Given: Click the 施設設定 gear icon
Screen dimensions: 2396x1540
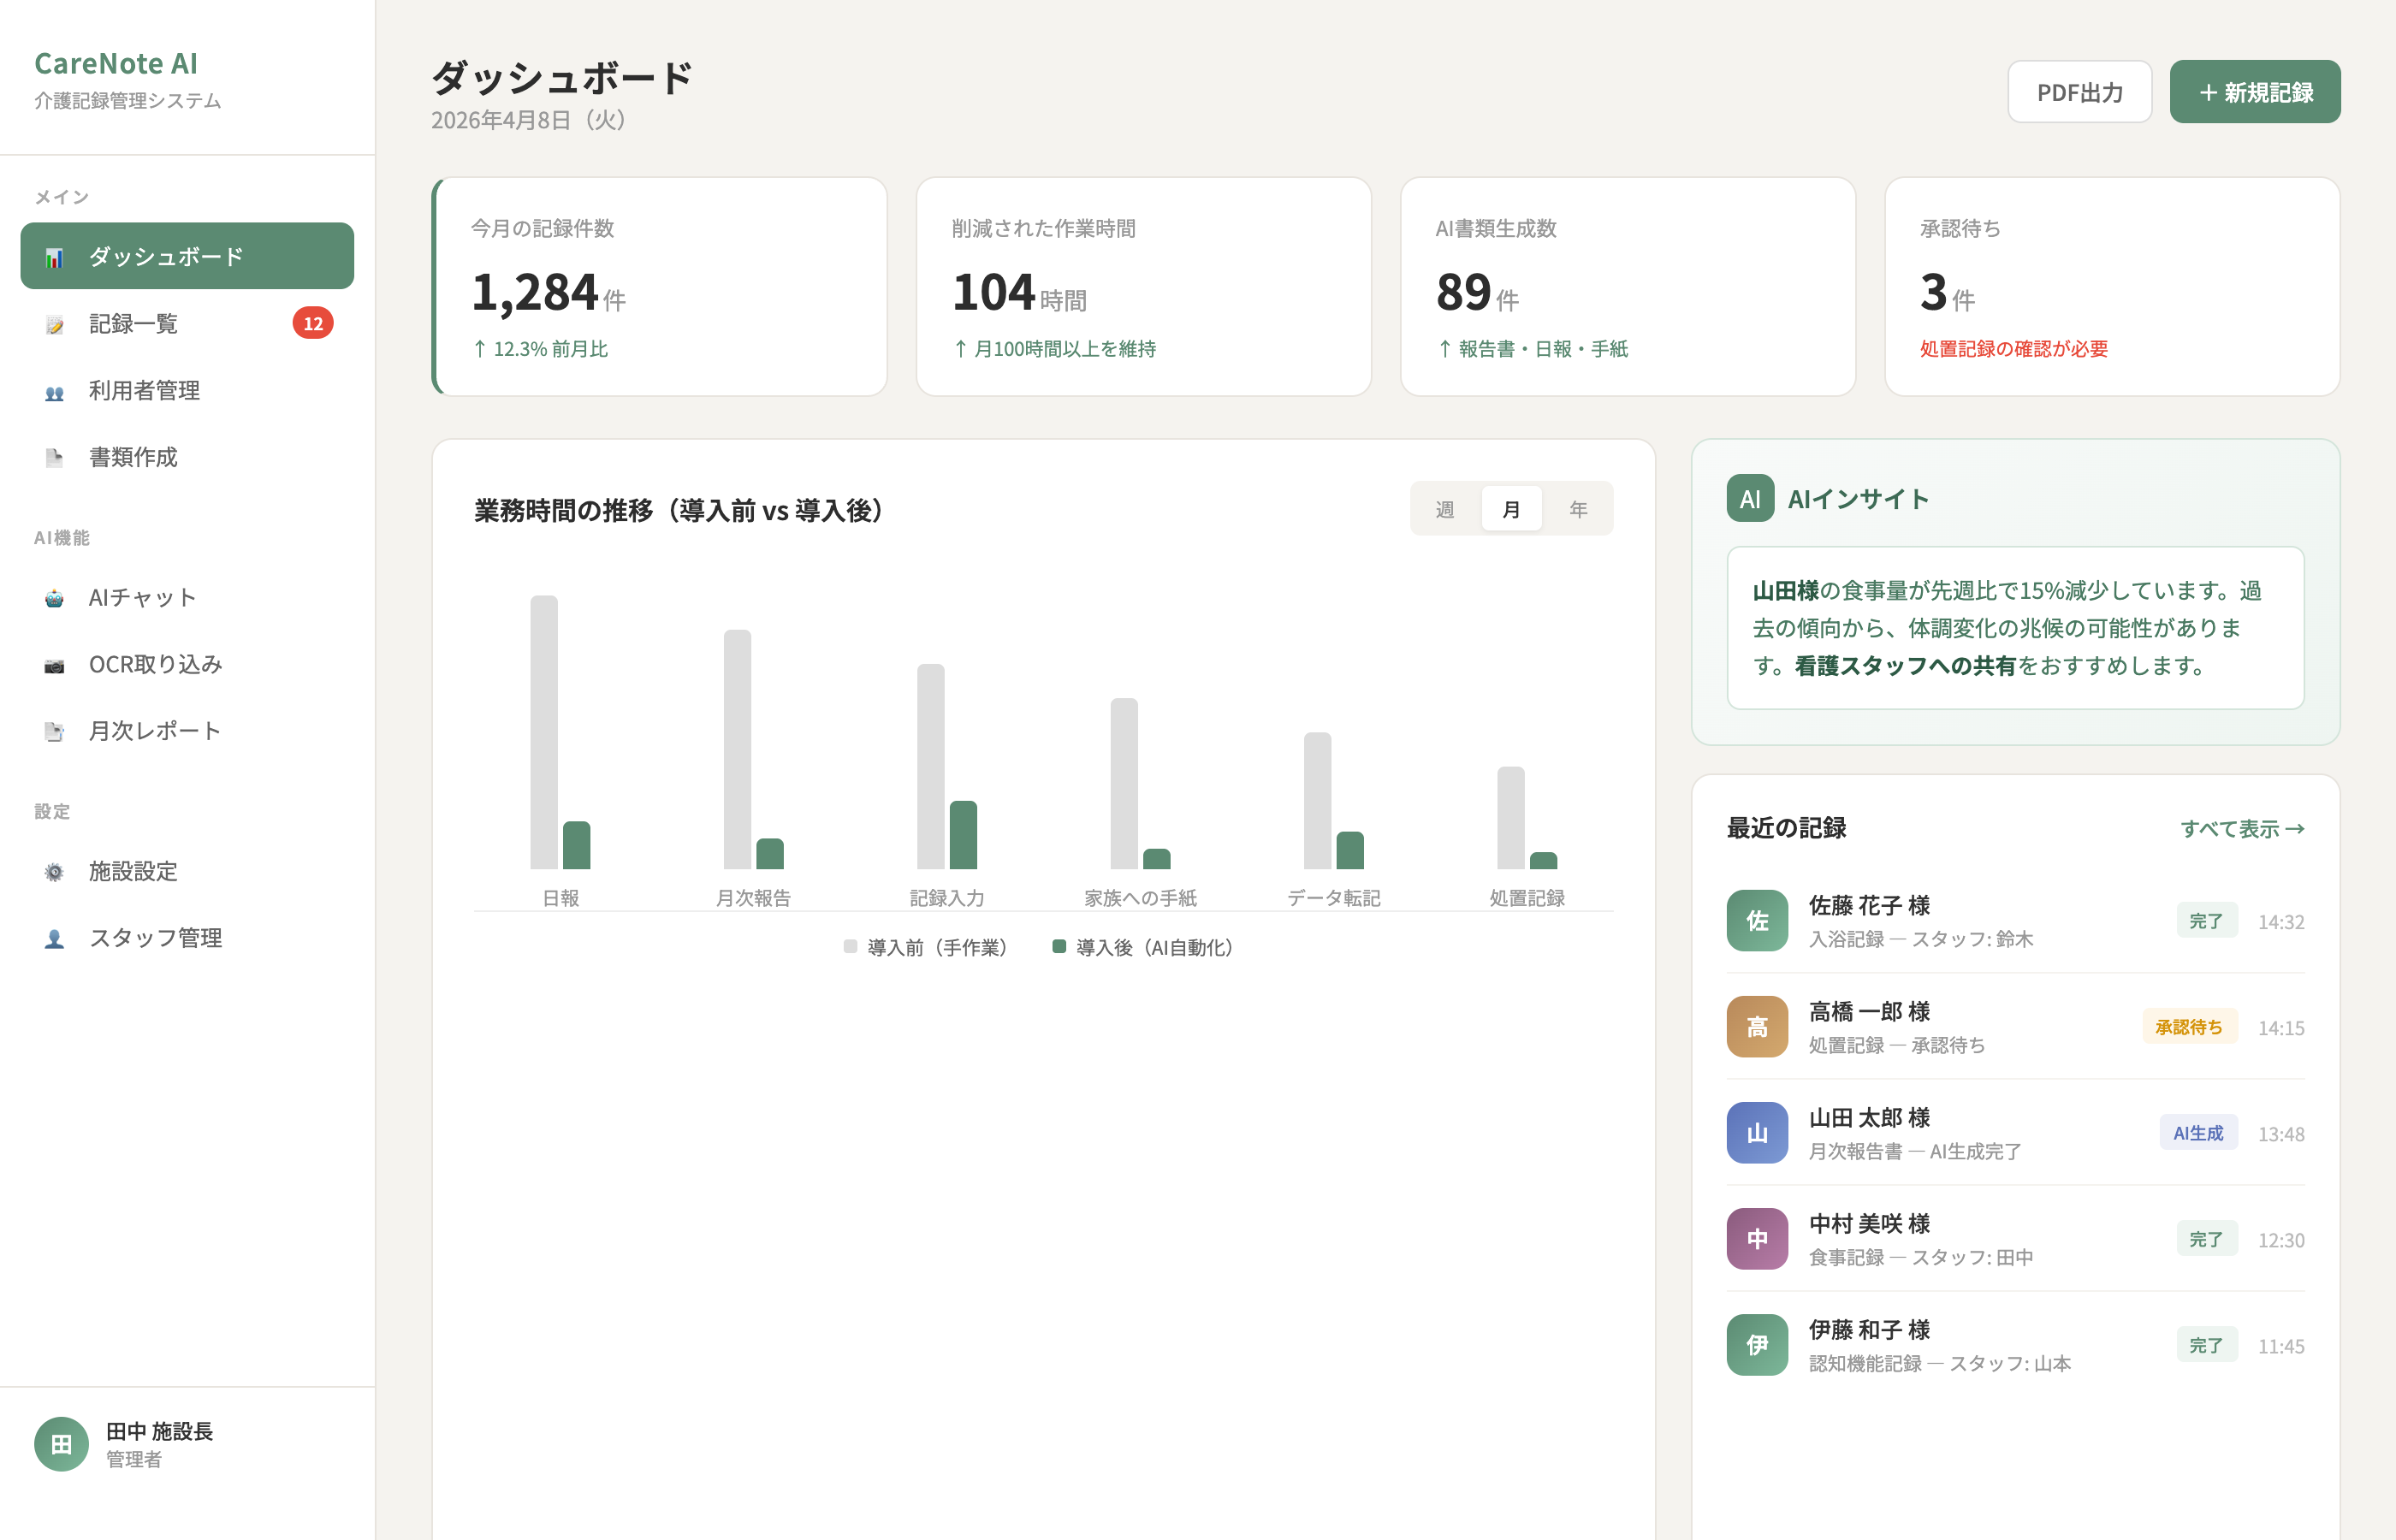Looking at the screenshot, I should tap(54, 872).
